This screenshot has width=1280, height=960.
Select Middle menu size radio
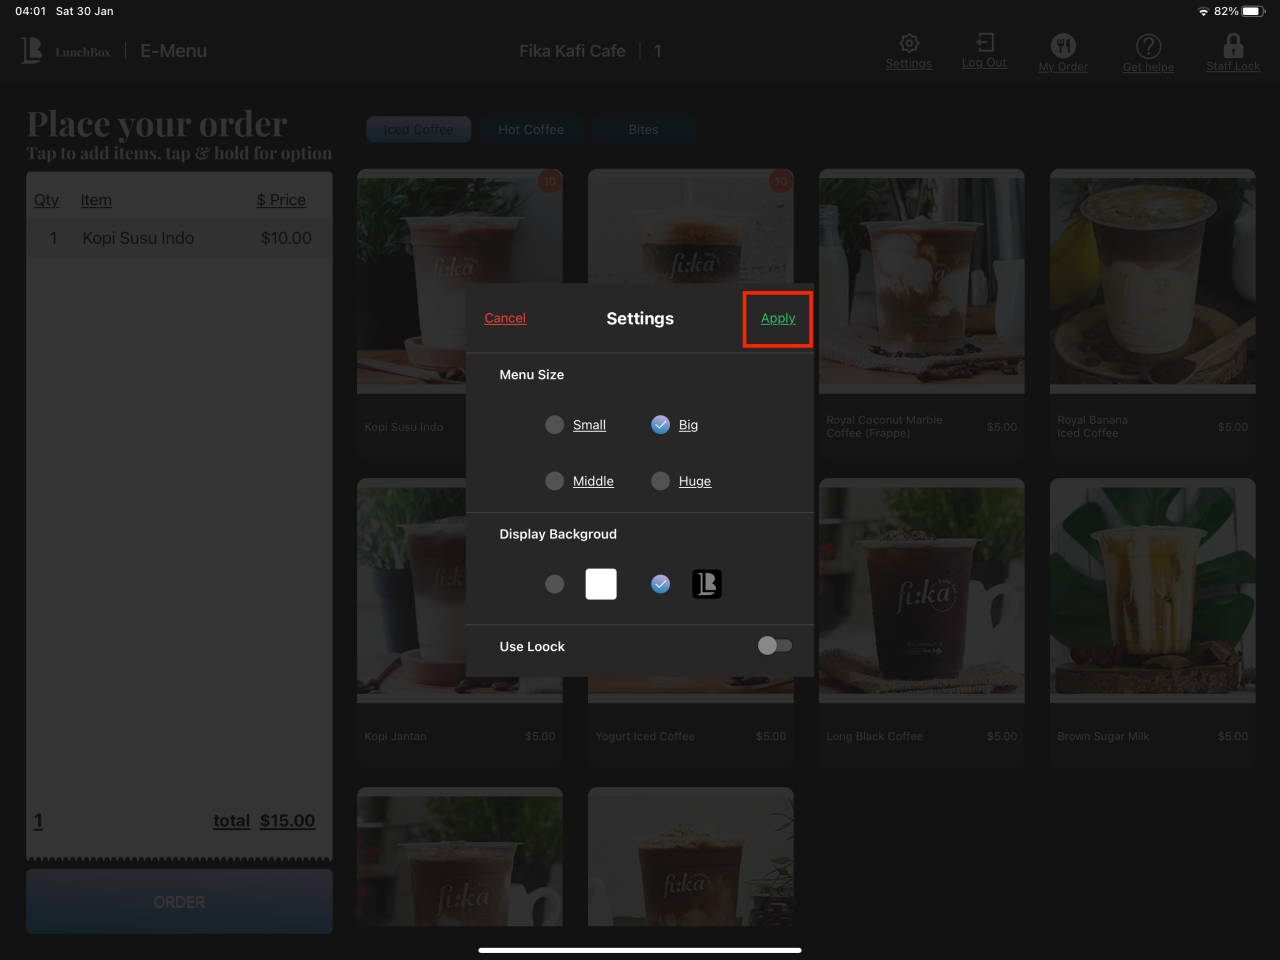tap(554, 481)
